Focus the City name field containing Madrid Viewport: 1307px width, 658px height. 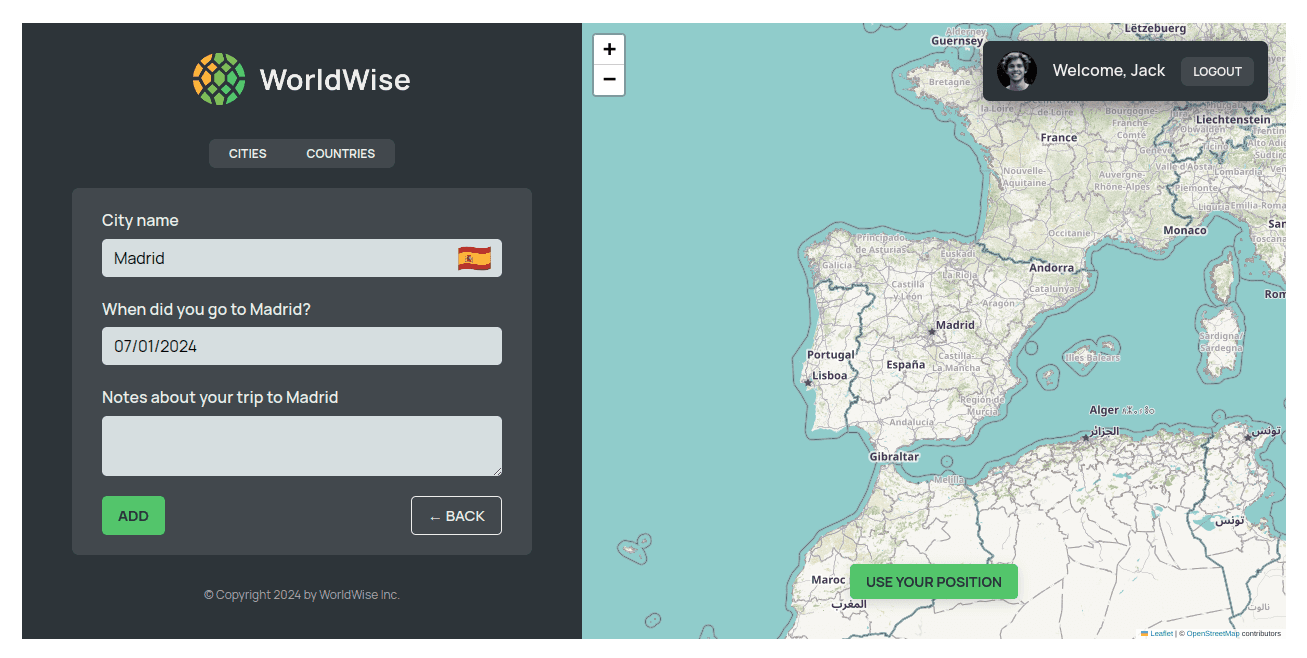tap(302, 258)
